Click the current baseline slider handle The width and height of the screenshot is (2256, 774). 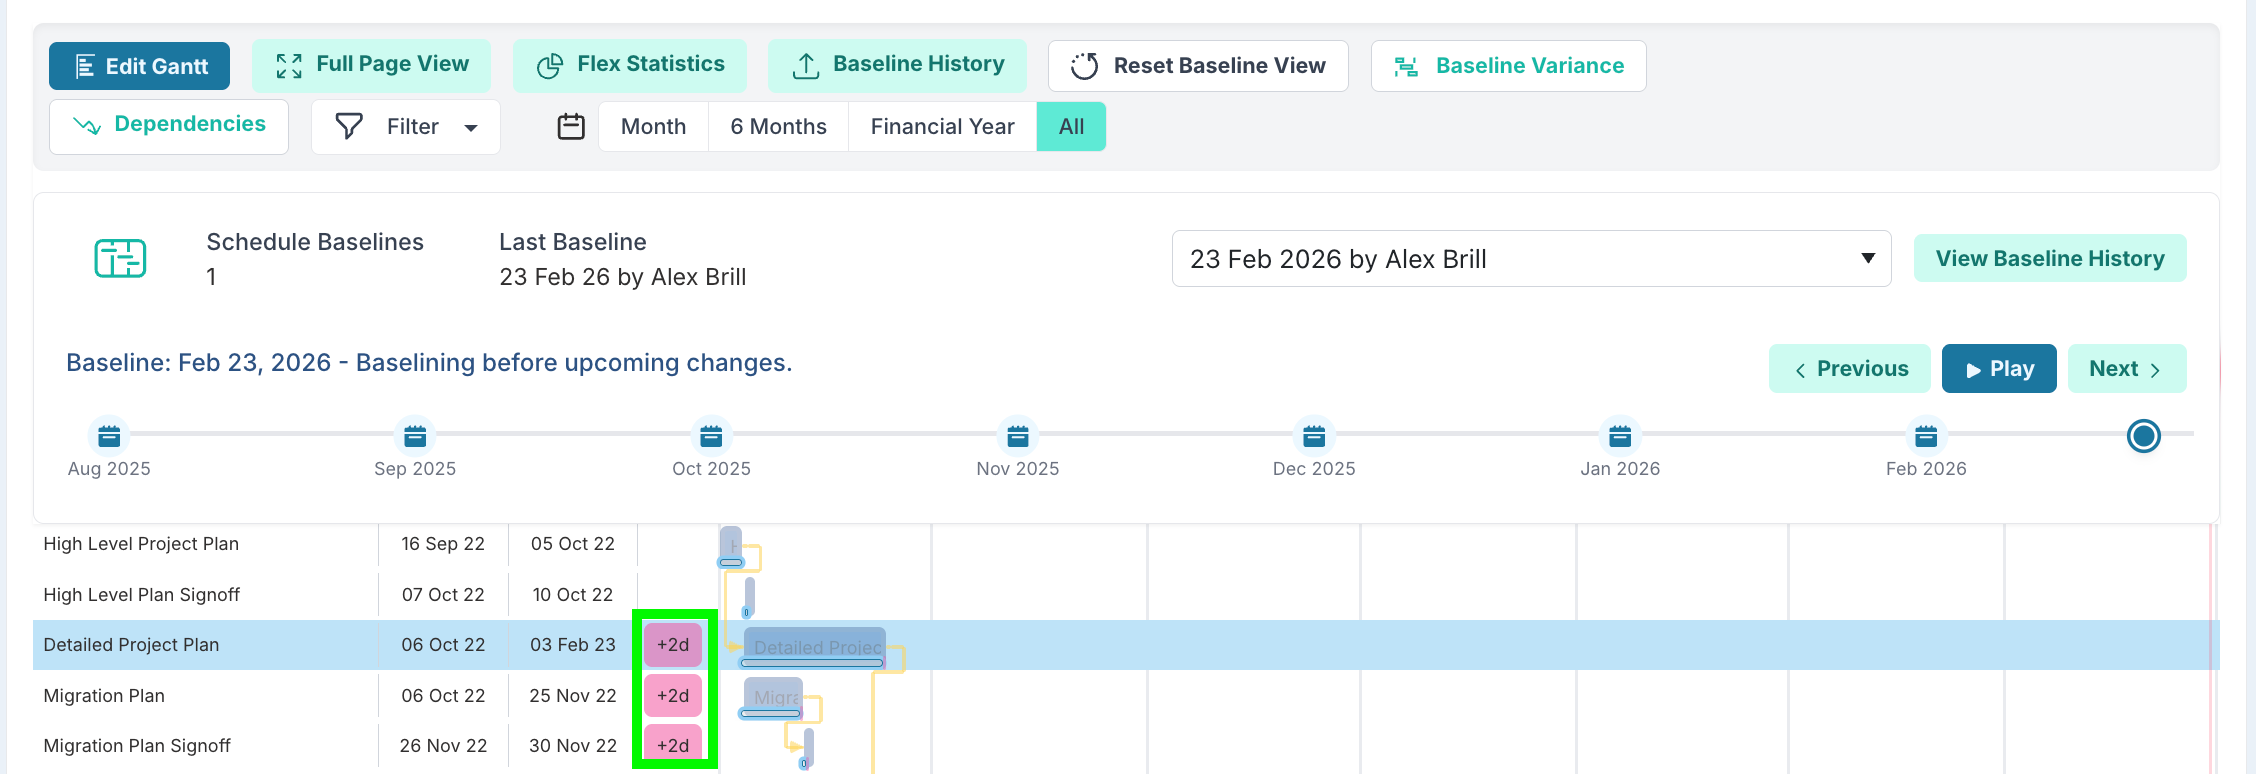point(2143,436)
